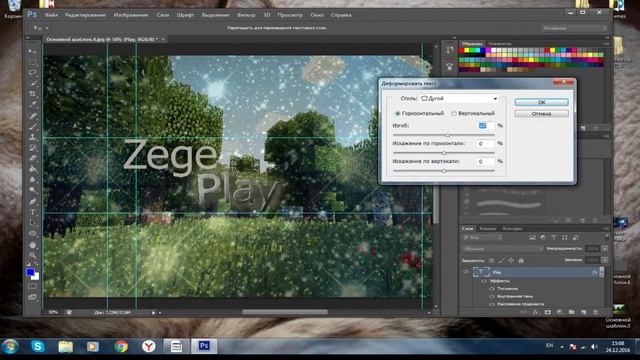Screen dimensions: 640x360
Task: Toggle visibility of Эффекты effects group
Action: pos(484,281)
